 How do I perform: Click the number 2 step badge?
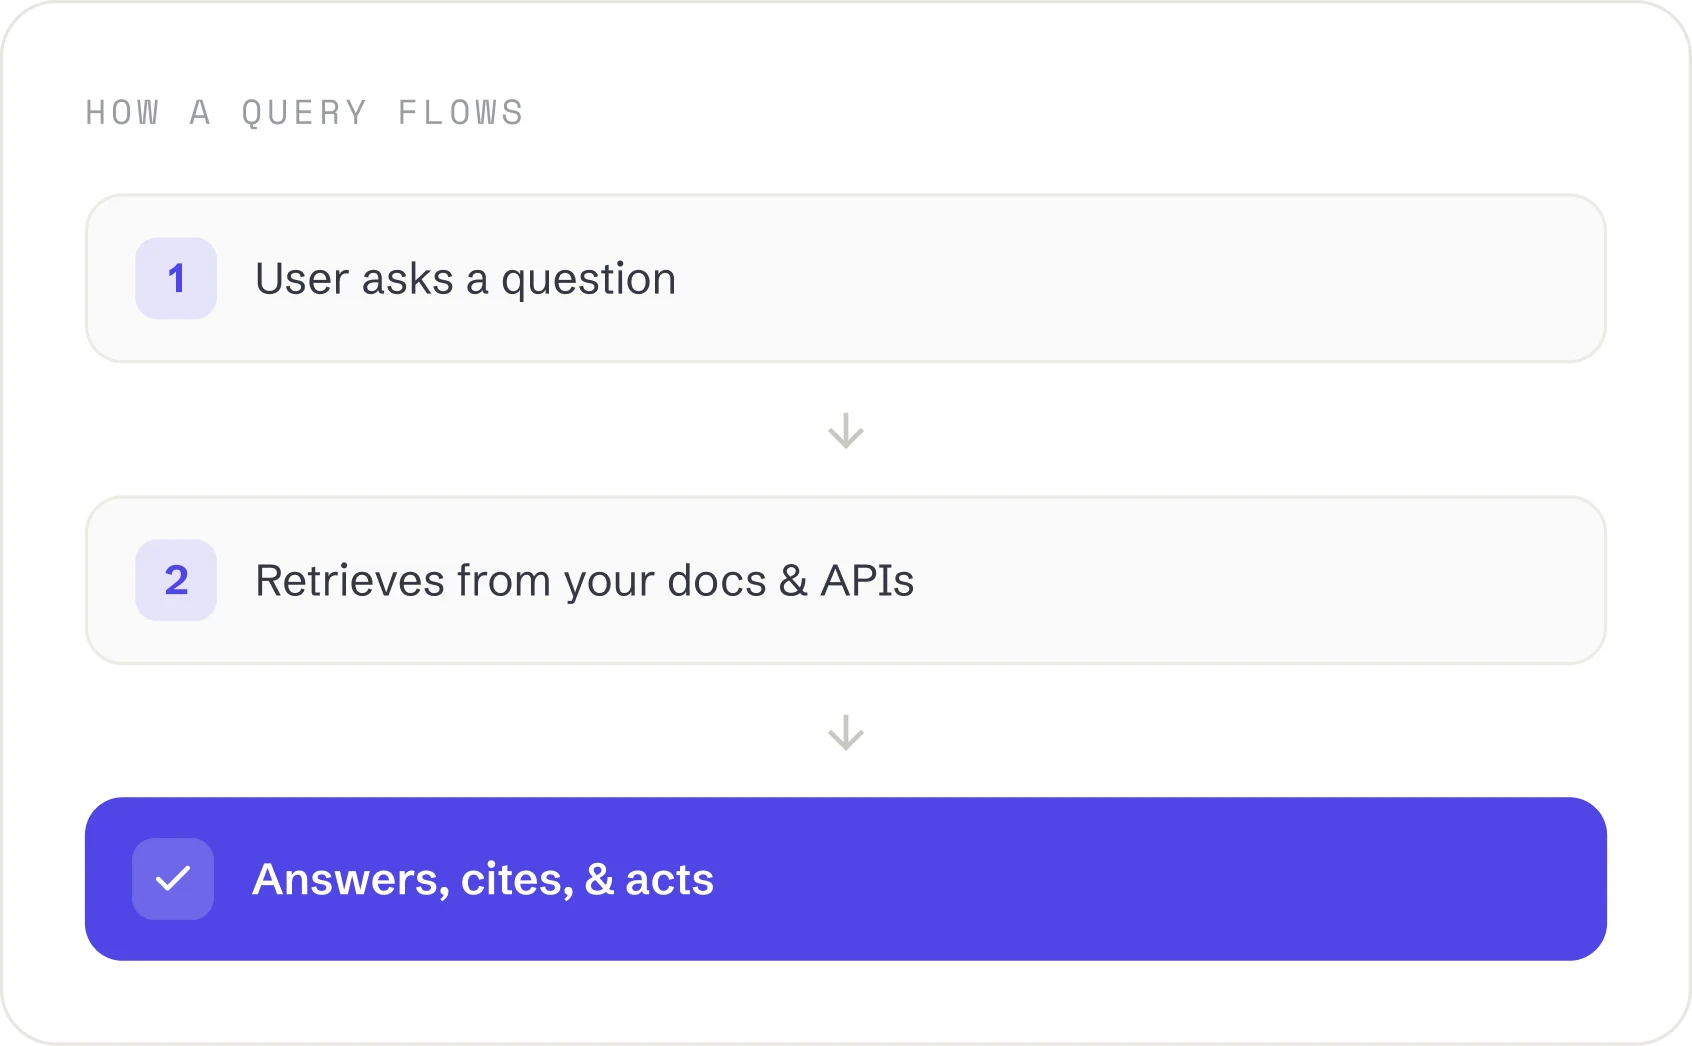point(176,580)
